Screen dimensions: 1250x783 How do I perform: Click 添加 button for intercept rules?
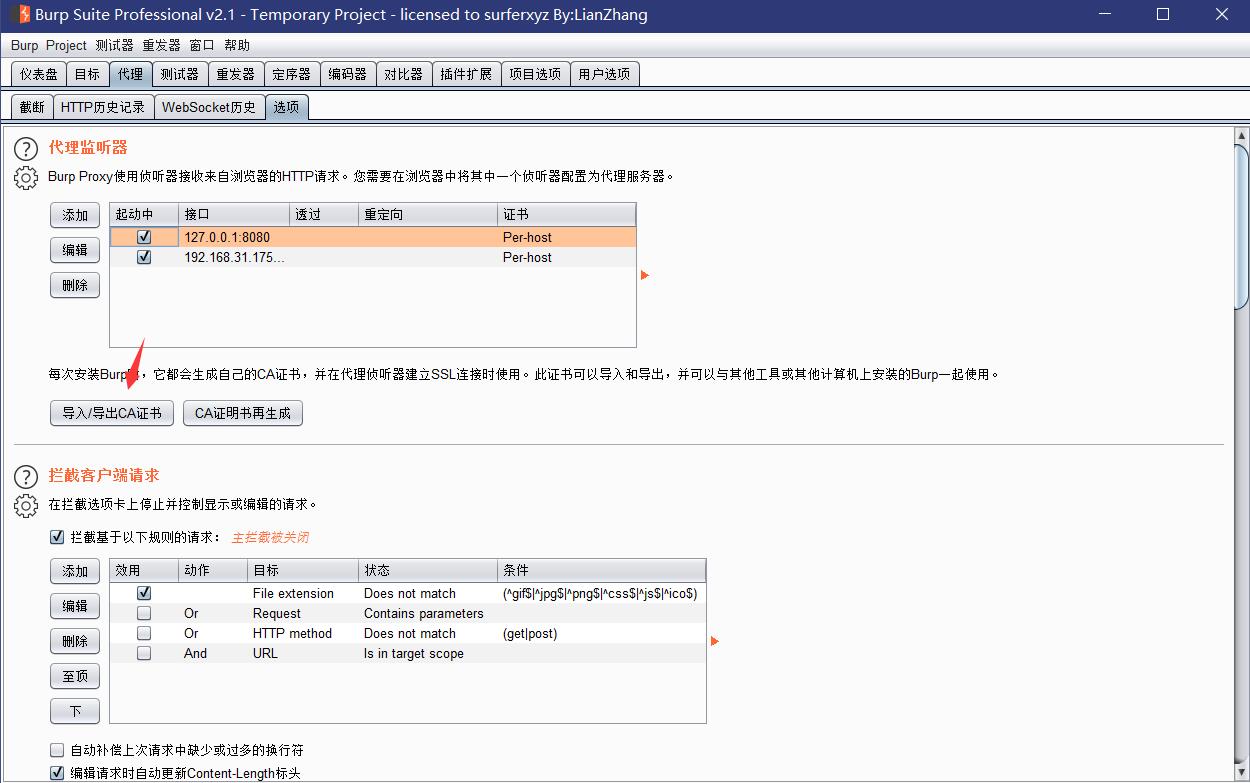tap(75, 571)
